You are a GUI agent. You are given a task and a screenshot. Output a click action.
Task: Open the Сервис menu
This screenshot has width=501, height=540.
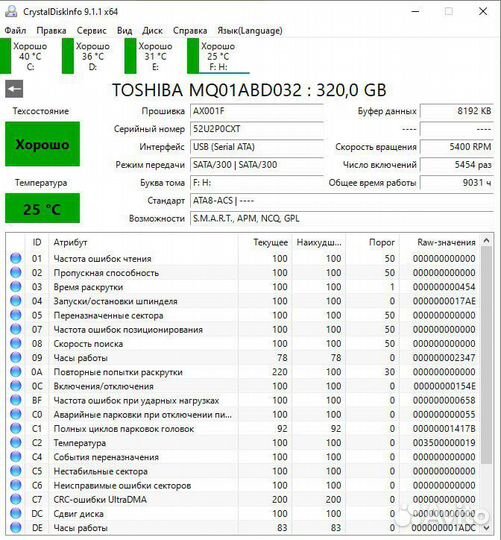pos(92,31)
